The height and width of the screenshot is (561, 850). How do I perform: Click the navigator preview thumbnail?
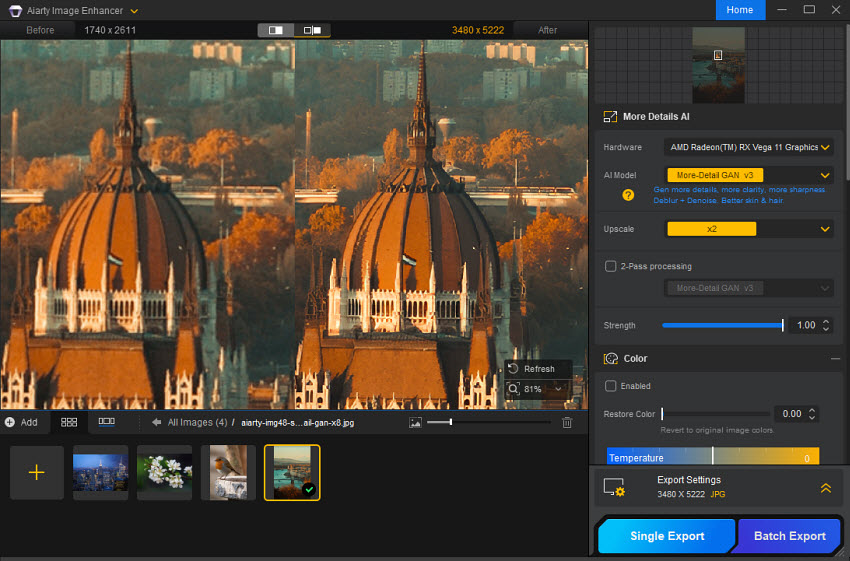coord(718,65)
